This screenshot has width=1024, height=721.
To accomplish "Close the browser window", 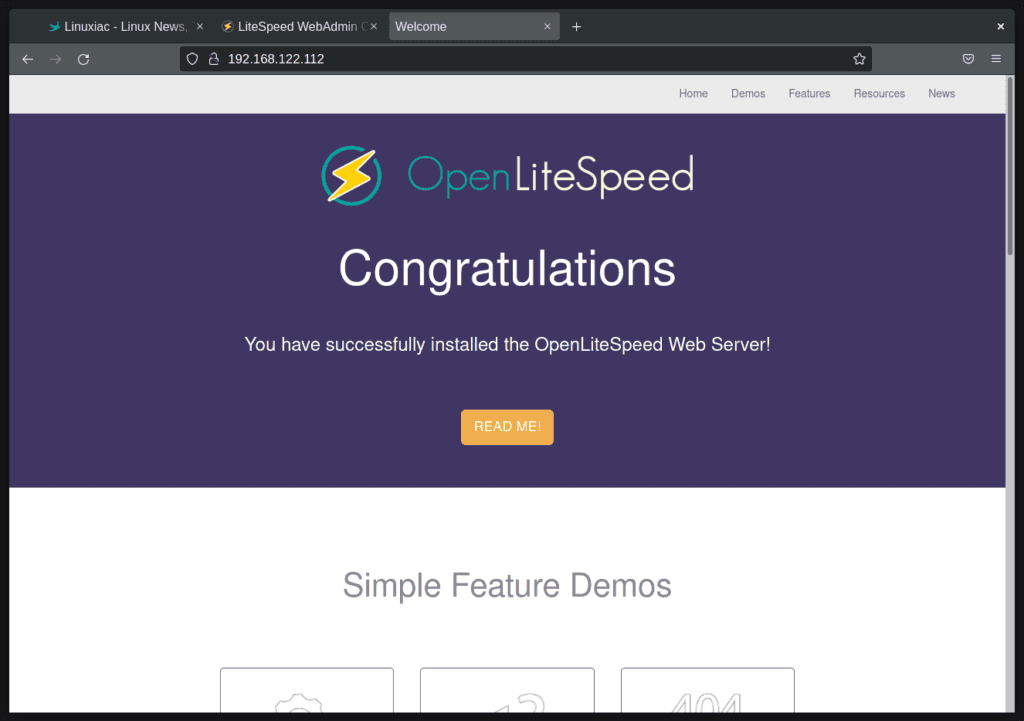I will click(x=1000, y=27).
